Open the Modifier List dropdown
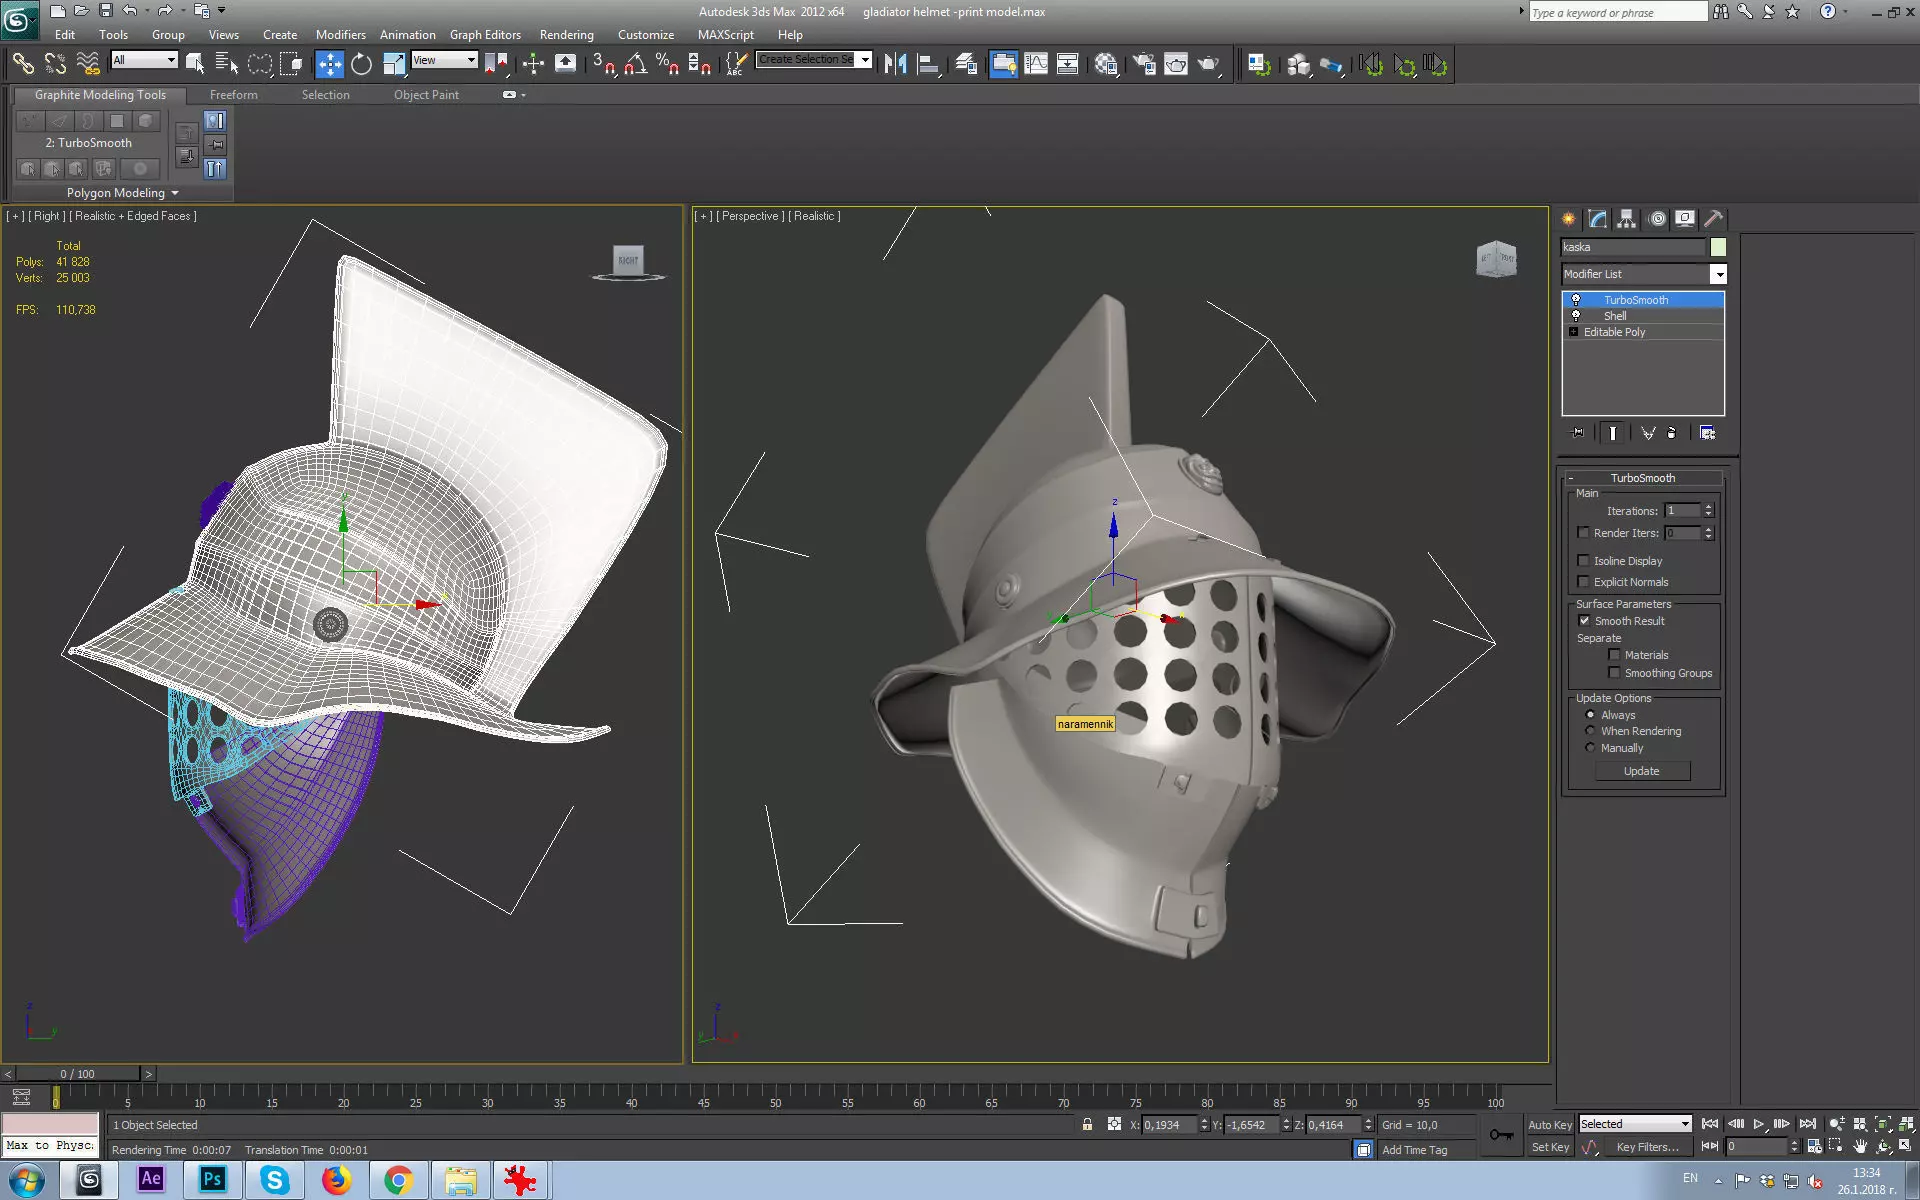Viewport: 1920px width, 1200px height. 1718,274
